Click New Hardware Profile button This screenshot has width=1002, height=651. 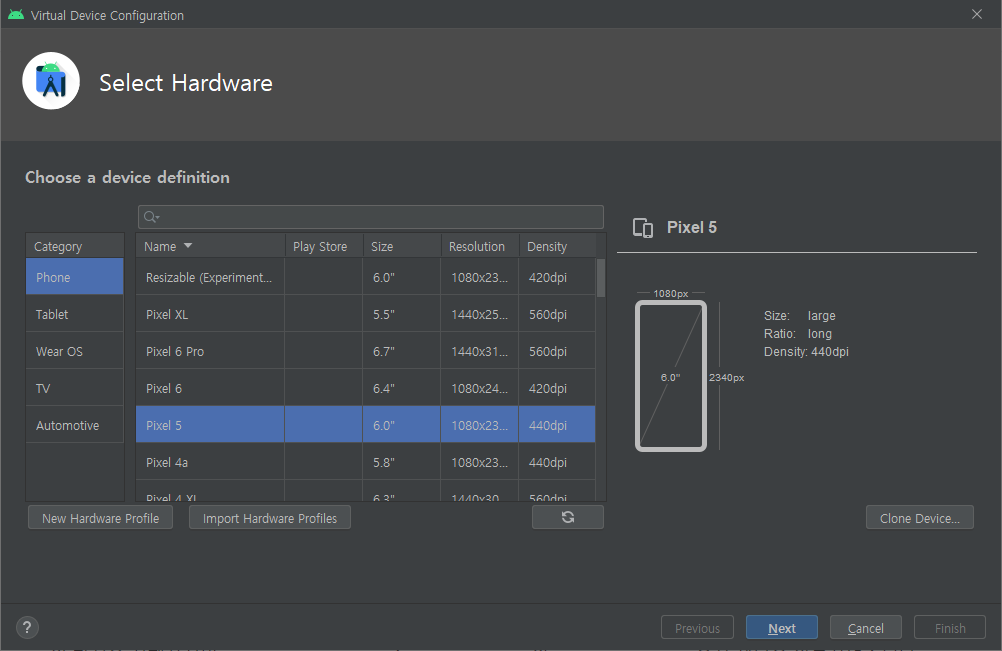(x=100, y=518)
